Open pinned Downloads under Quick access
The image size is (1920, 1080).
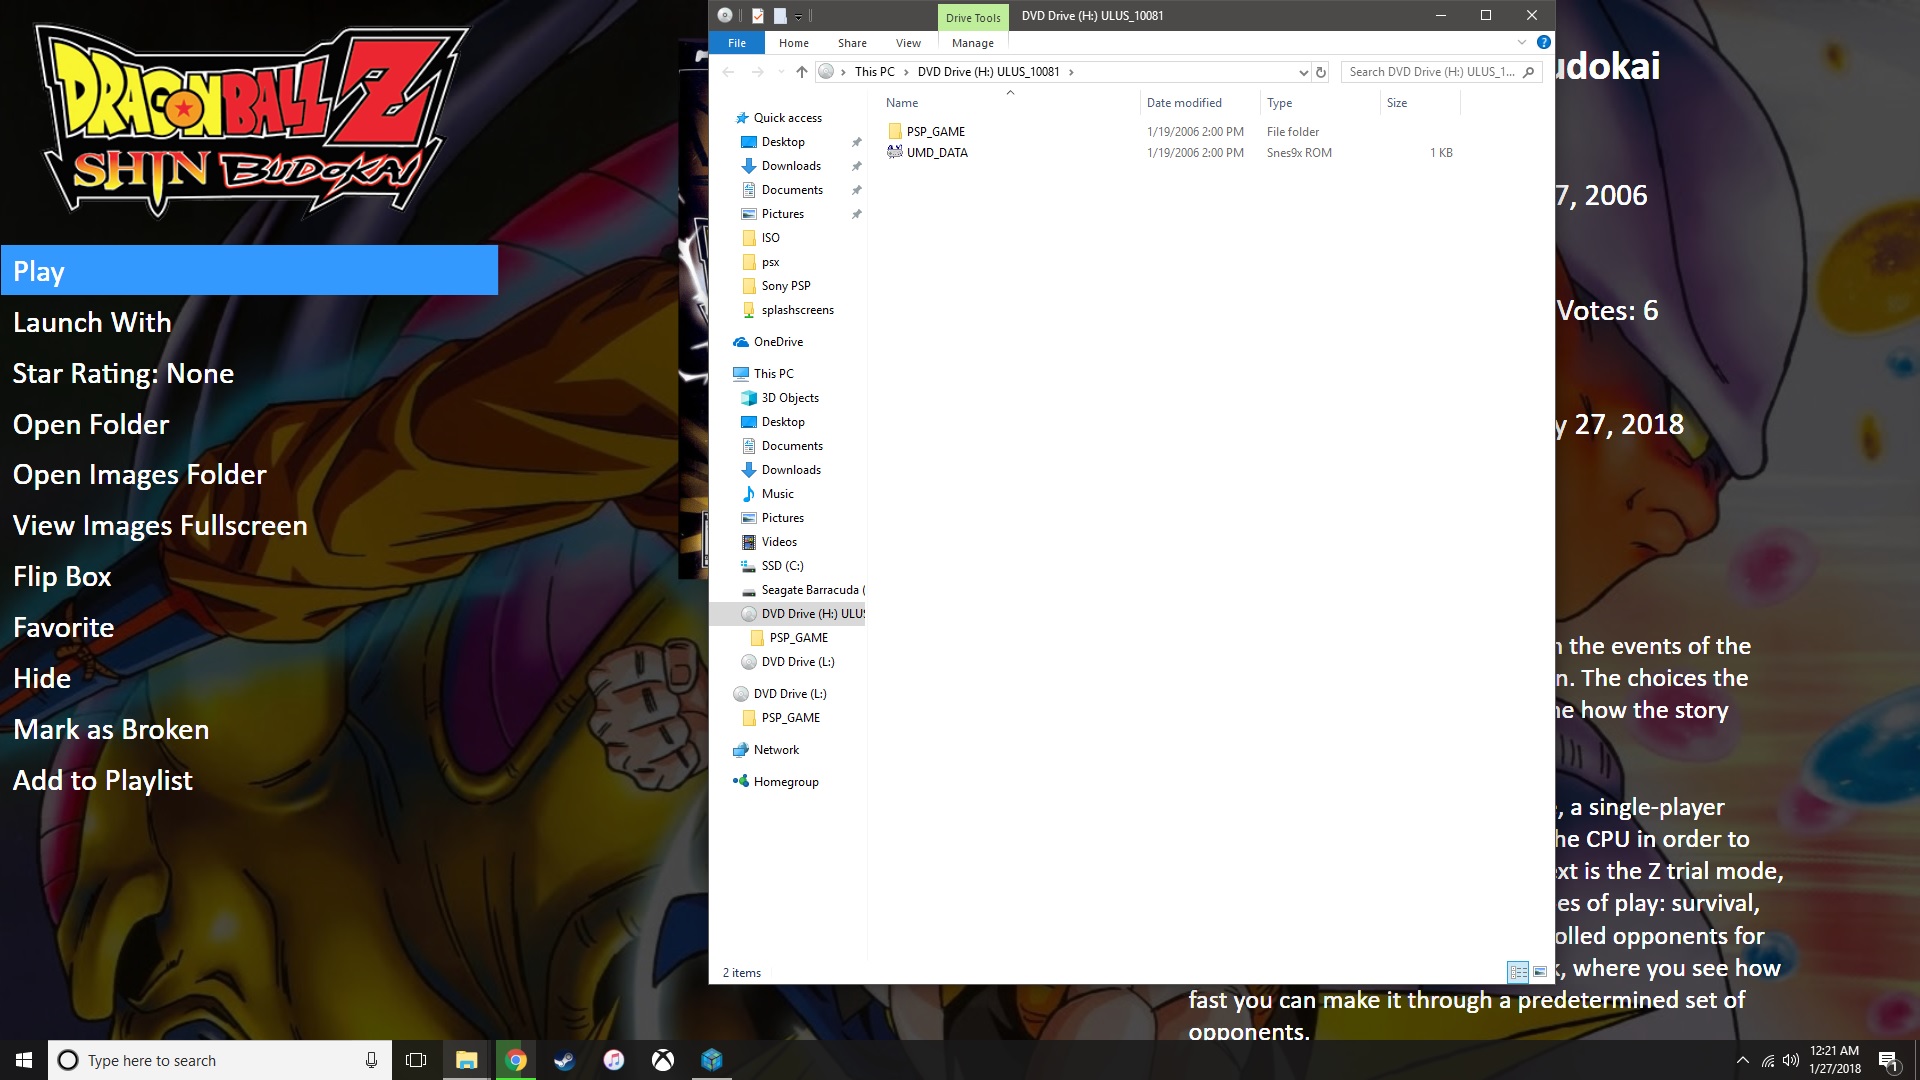tap(791, 166)
